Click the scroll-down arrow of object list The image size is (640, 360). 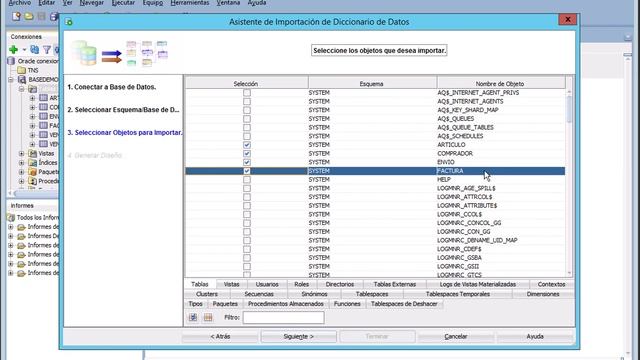coord(569,273)
